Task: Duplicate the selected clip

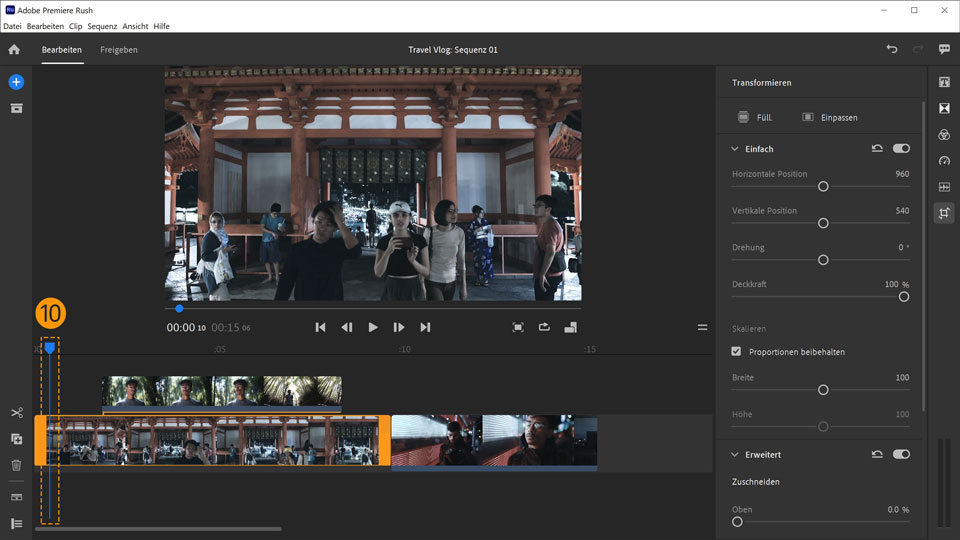Action: pos(17,439)
